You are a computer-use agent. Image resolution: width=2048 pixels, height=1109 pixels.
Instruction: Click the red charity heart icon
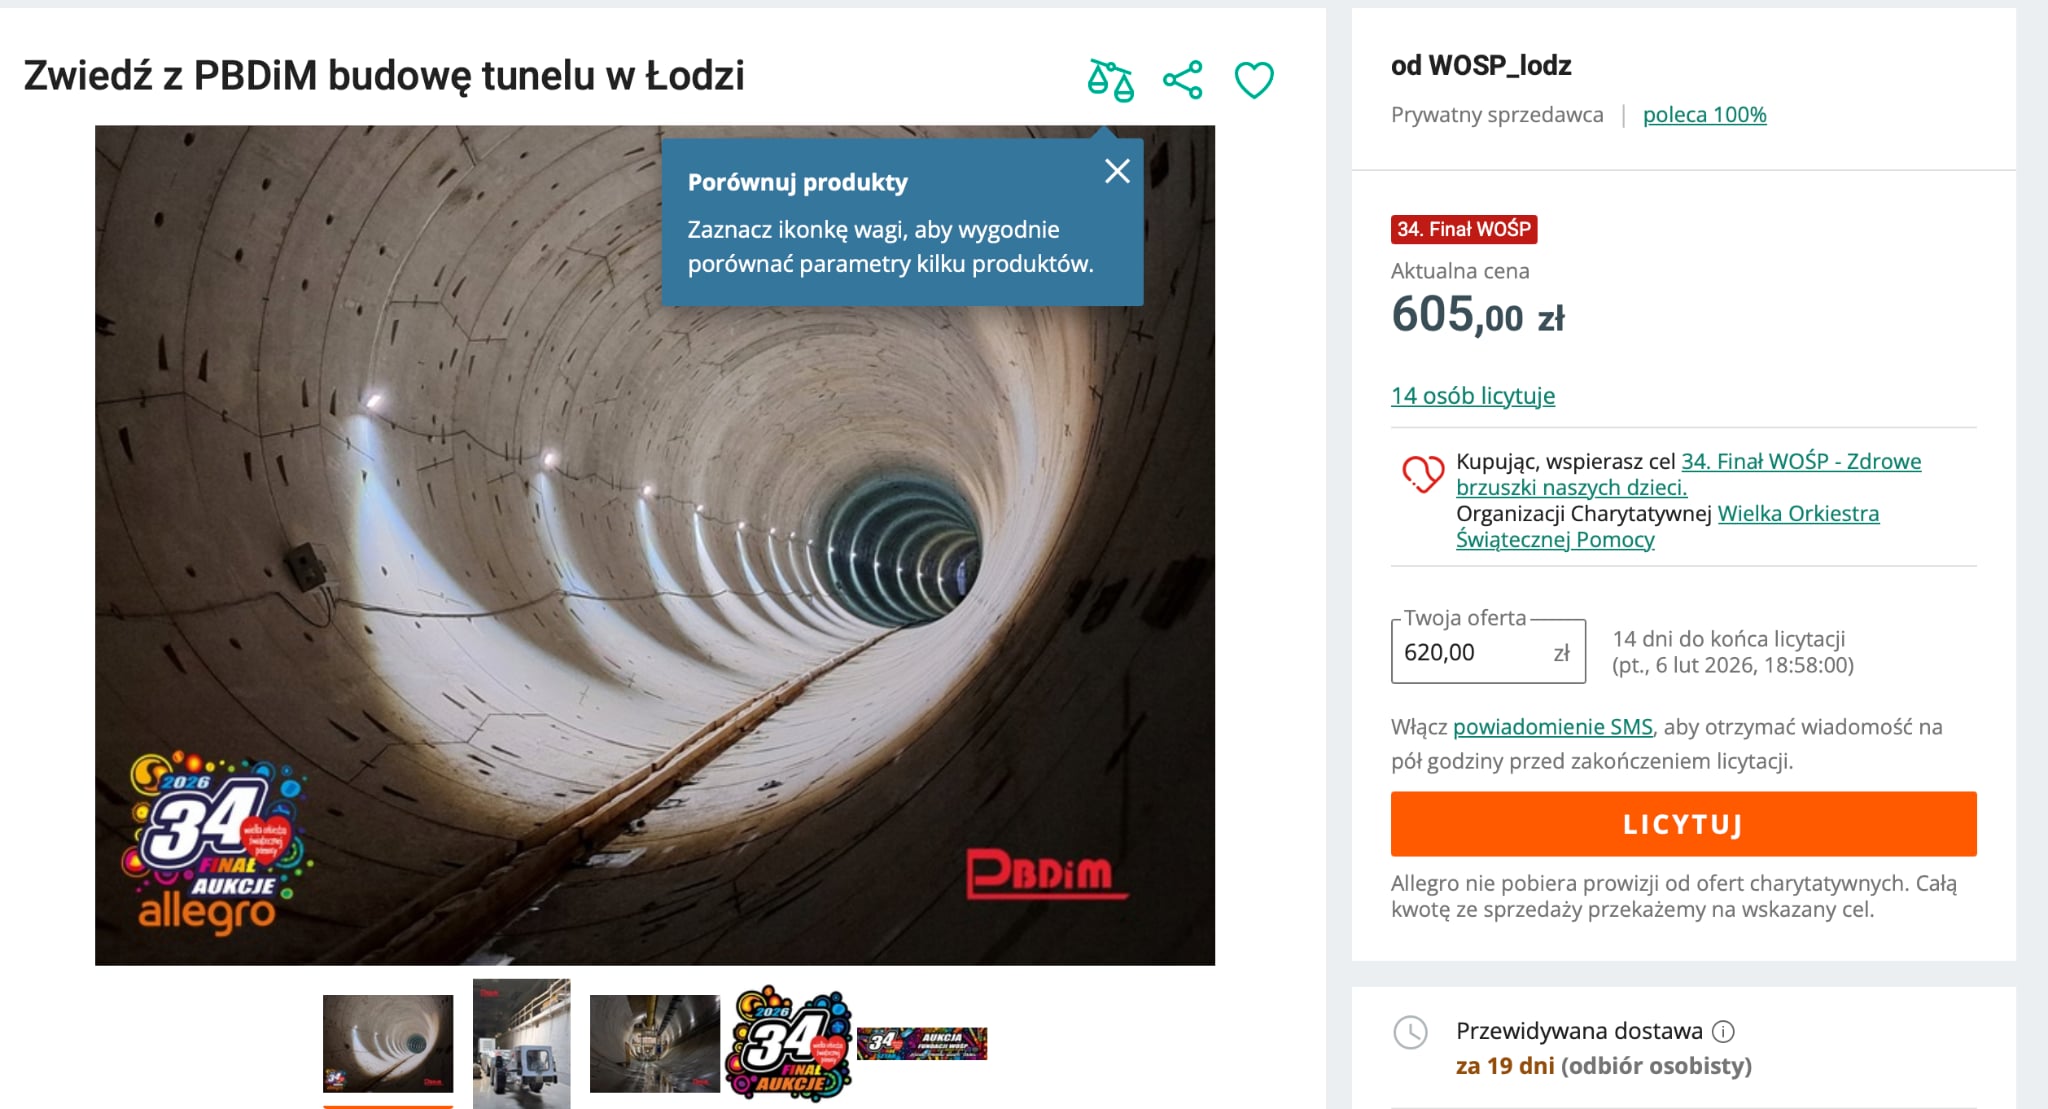coord(1421,473)
